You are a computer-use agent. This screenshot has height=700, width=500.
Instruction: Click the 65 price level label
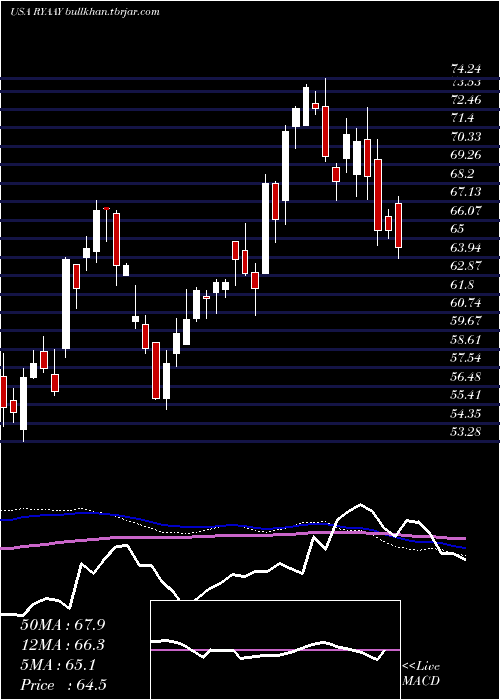pos(458,229)
